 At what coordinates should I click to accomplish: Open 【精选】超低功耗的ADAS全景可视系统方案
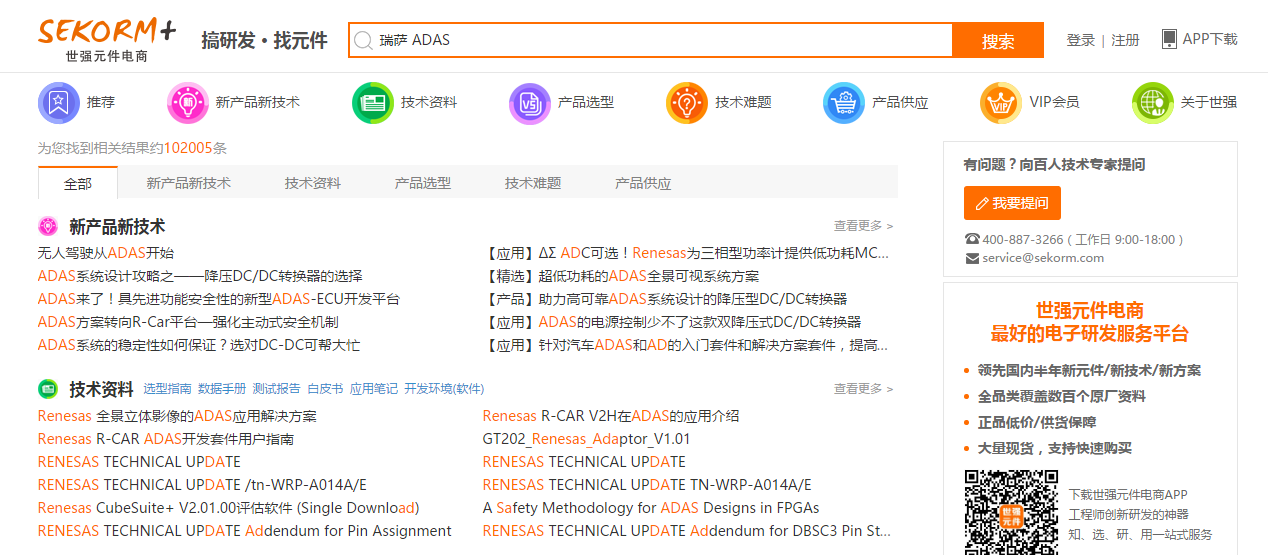pos(621,276)
